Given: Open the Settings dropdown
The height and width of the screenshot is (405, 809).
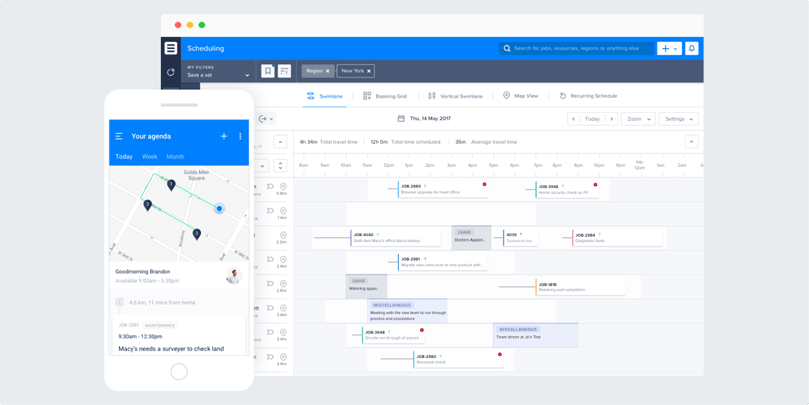Looking at the screenshot, I should [x=678, y=119].
